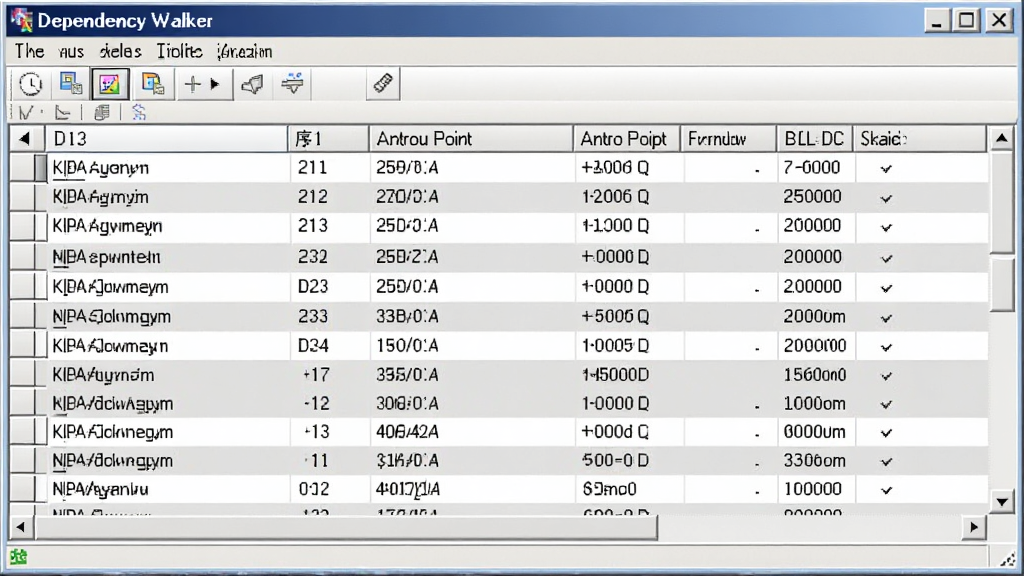The image size is (1024, 576).
Task: Sort by the D13 column header
Action: [166, 138]
